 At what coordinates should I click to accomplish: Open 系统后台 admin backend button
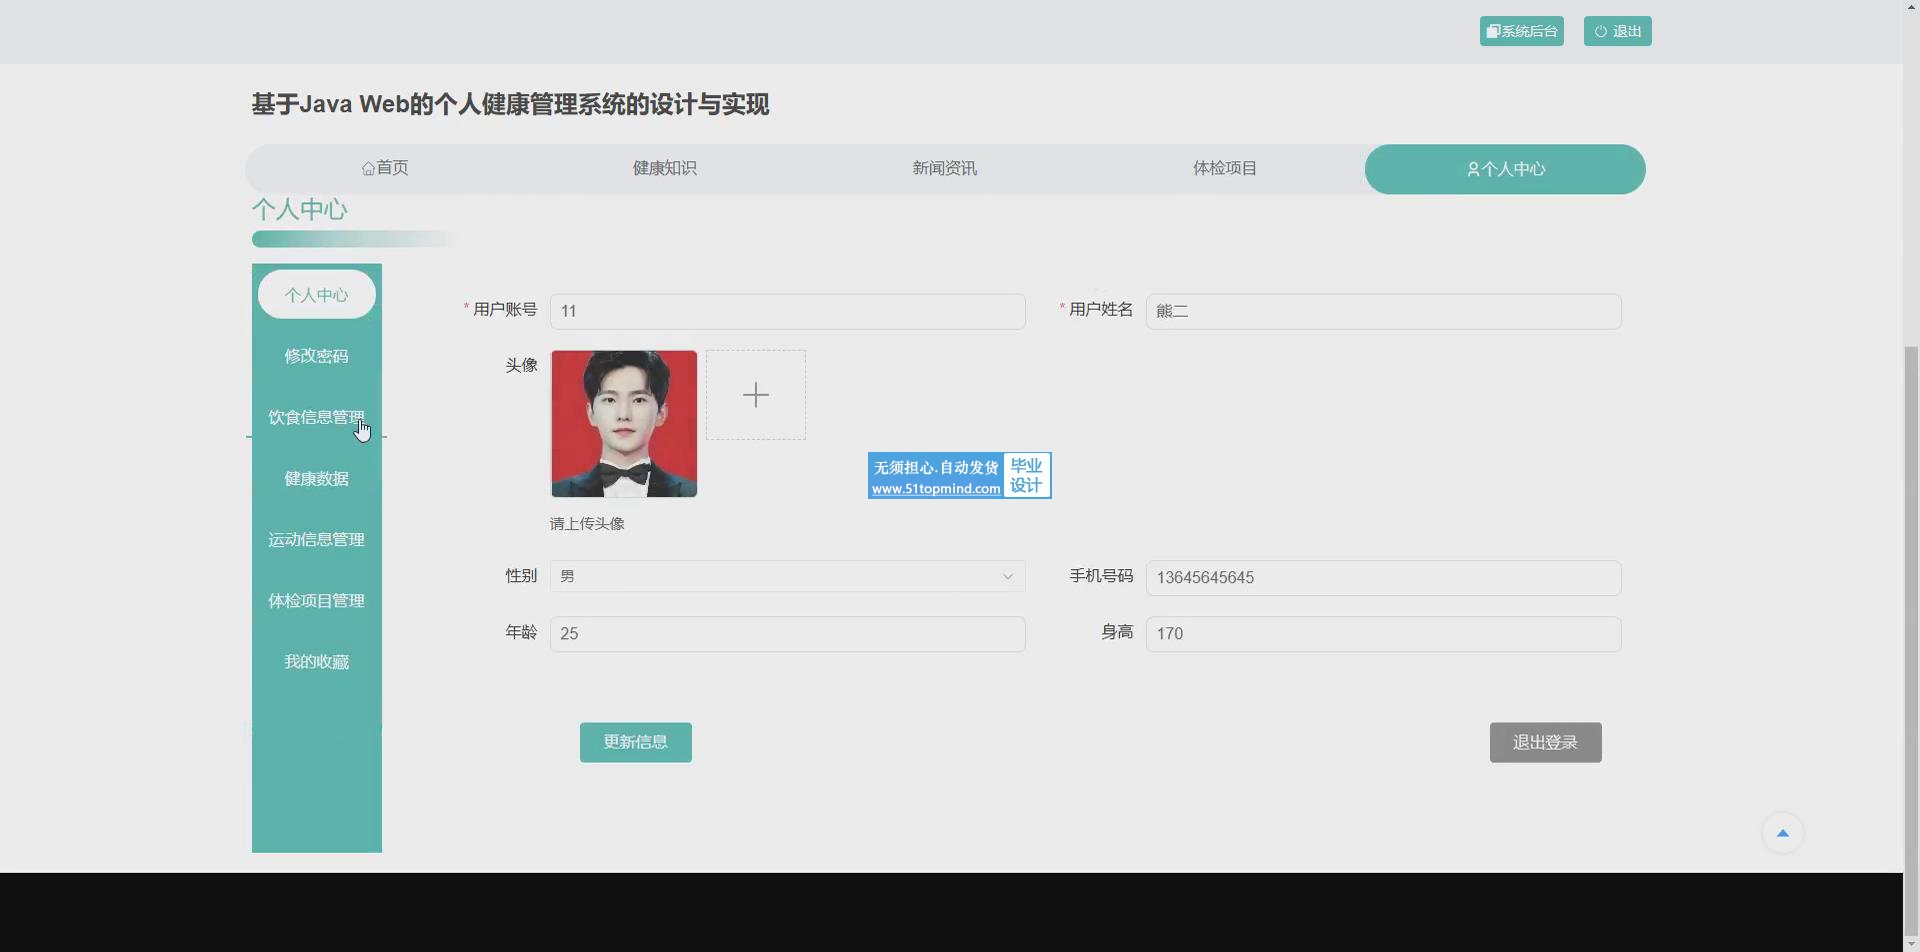(x=1521, y=31)
